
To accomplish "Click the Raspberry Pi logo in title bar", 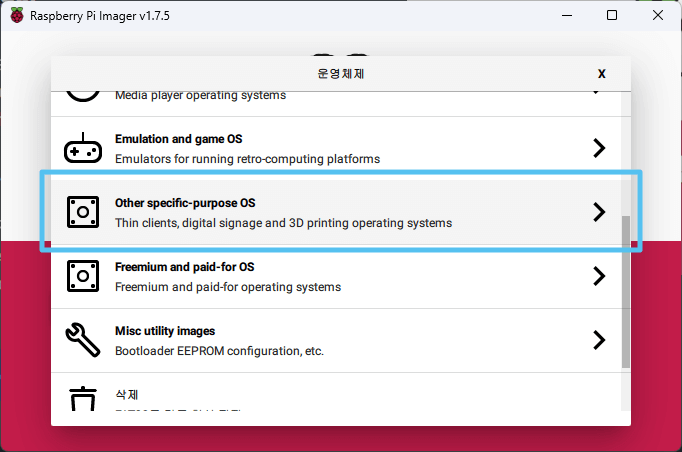I will point(17,16).
